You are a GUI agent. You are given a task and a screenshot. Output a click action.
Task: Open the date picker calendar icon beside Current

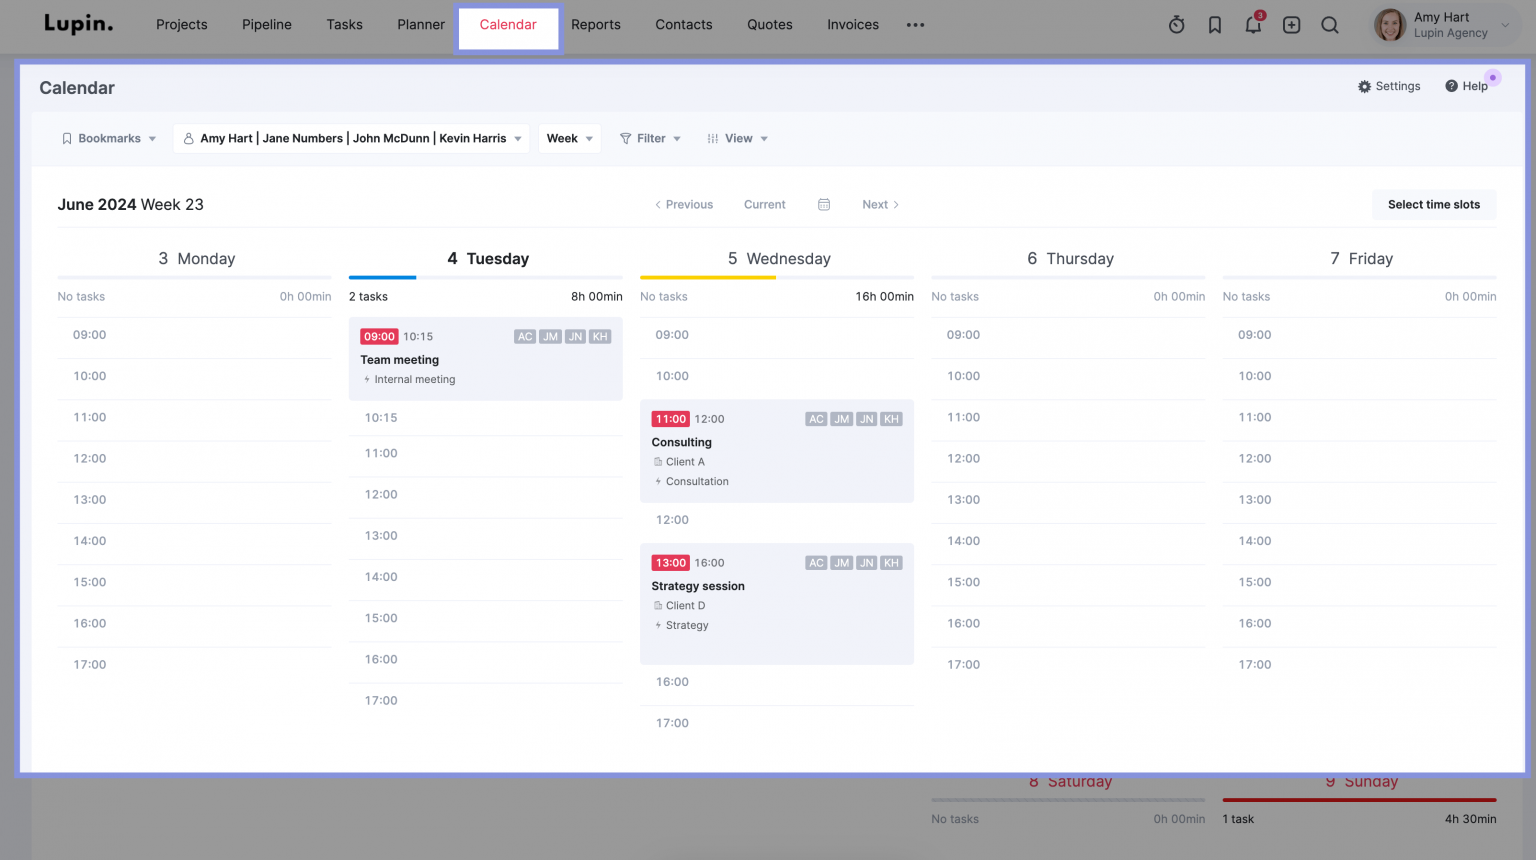(x=824, y=204)
